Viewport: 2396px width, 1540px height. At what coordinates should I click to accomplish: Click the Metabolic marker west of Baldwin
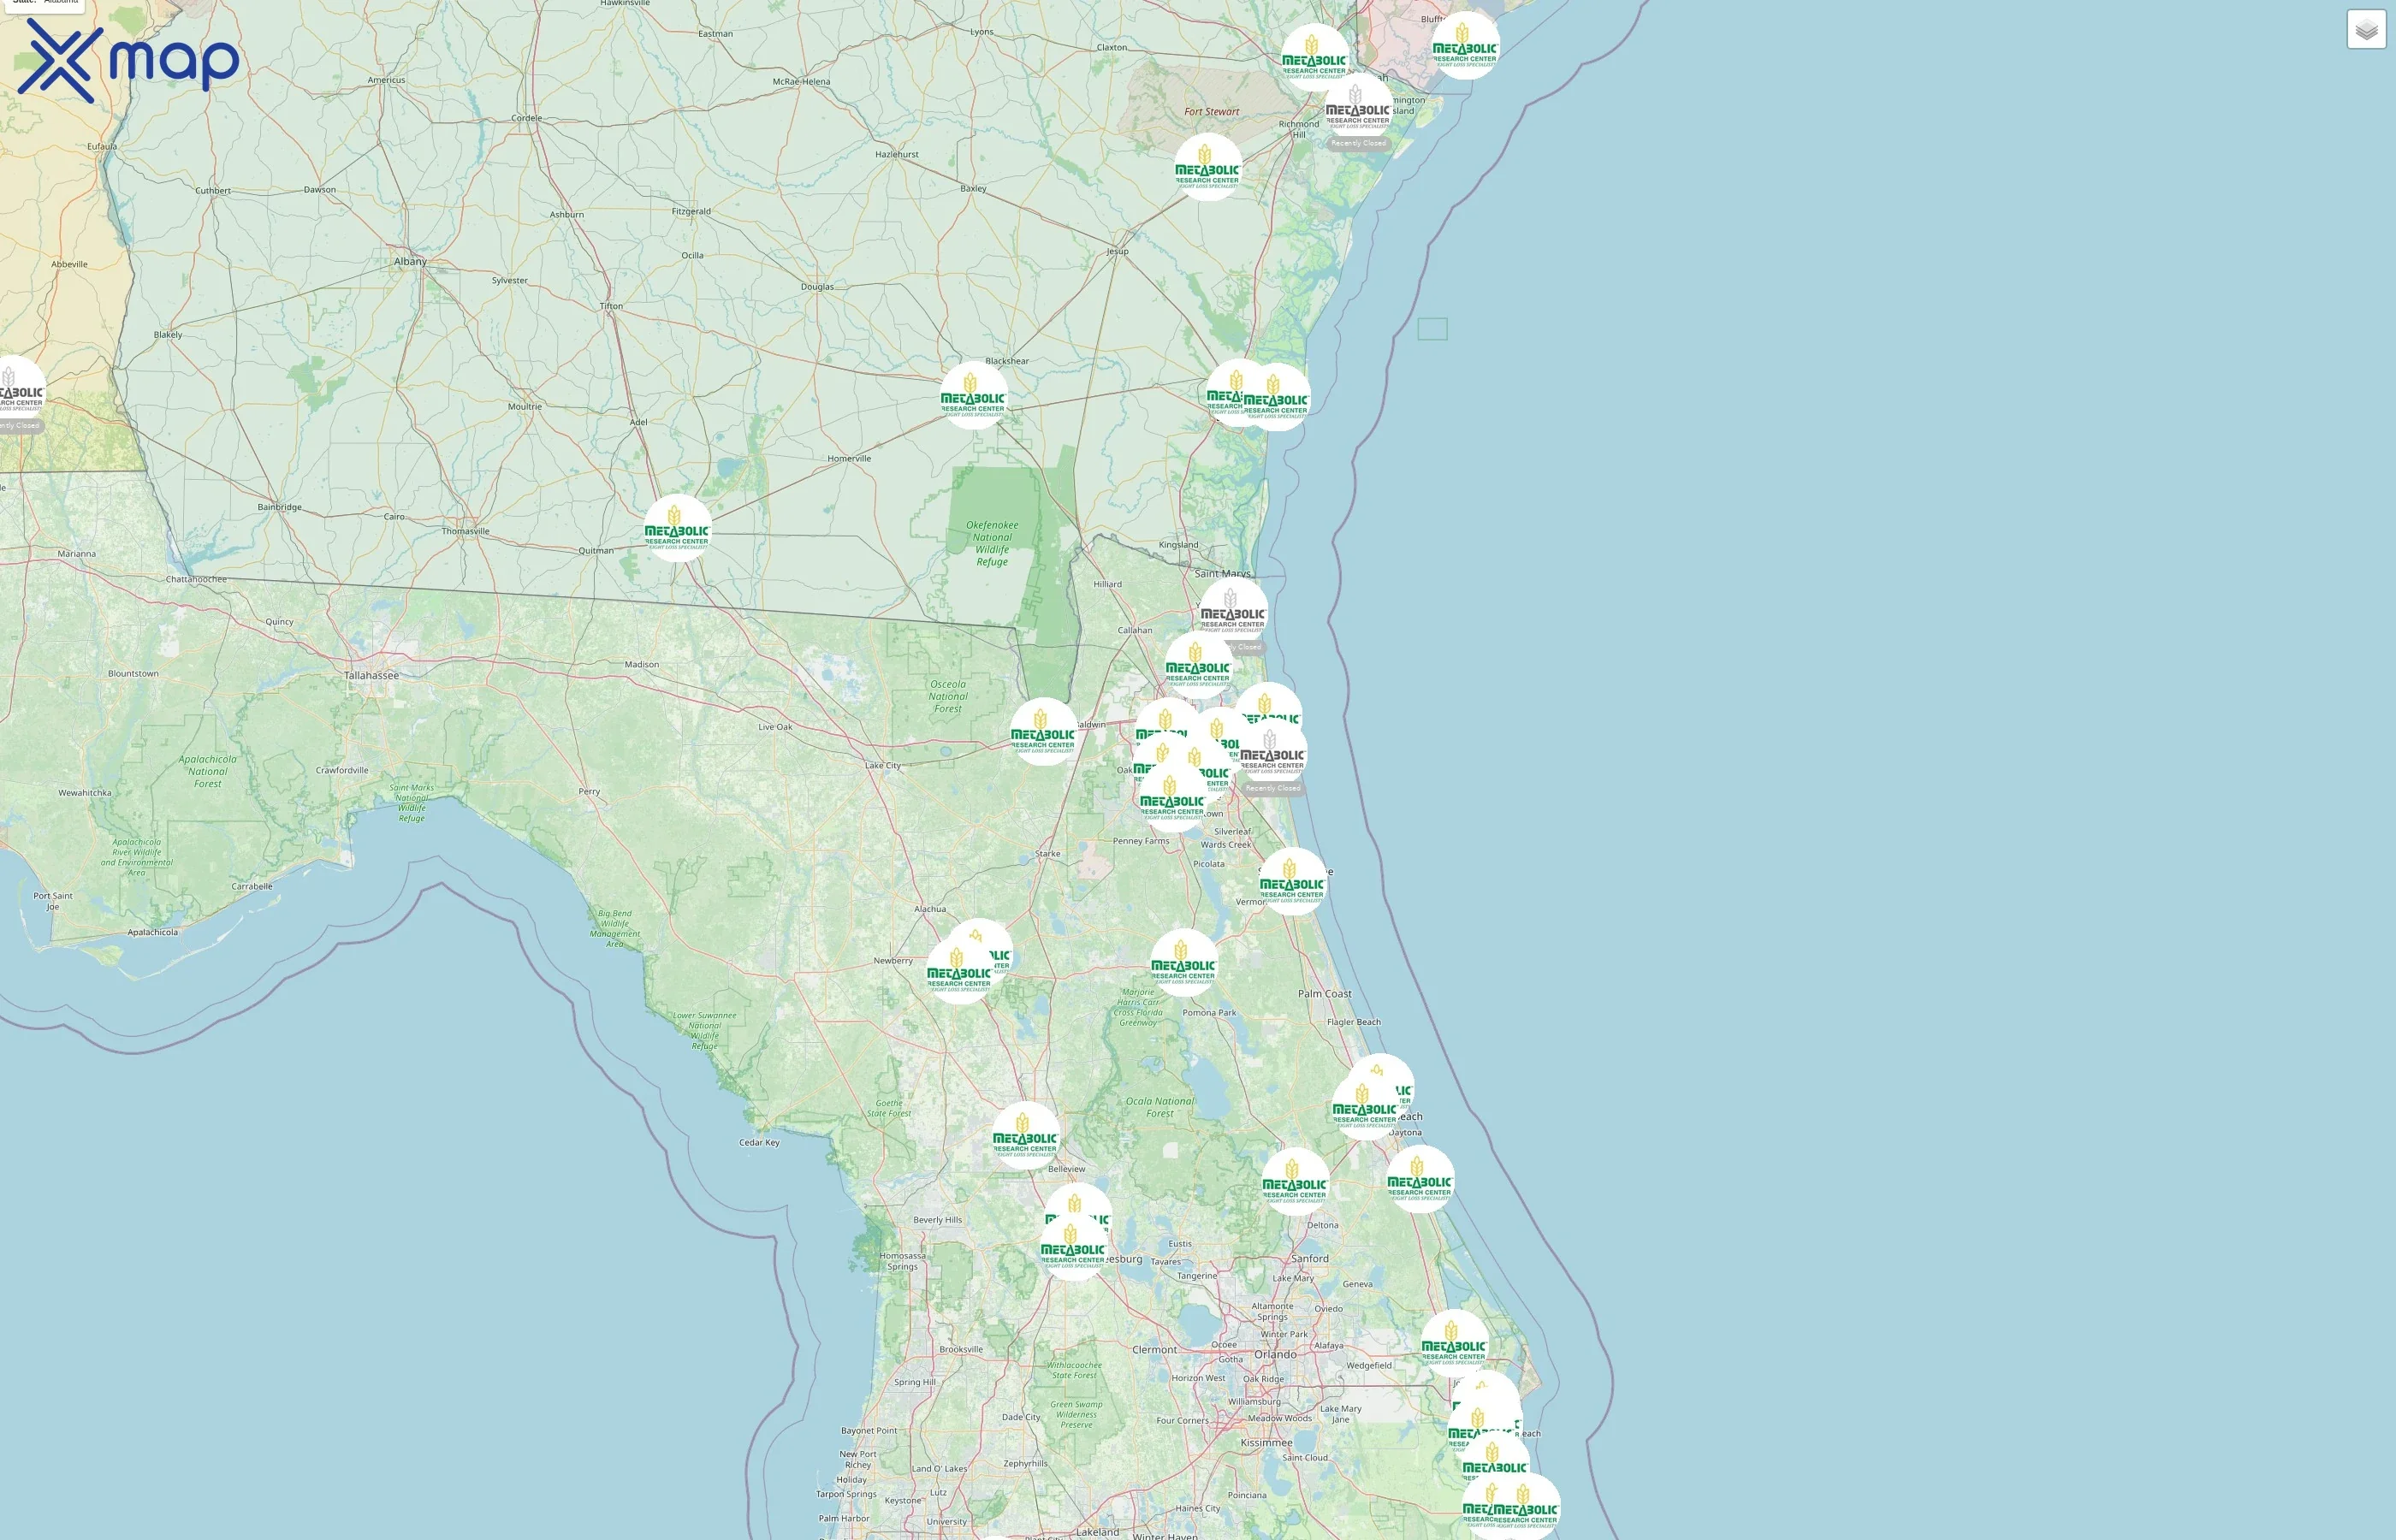[x=1043, y=731]
